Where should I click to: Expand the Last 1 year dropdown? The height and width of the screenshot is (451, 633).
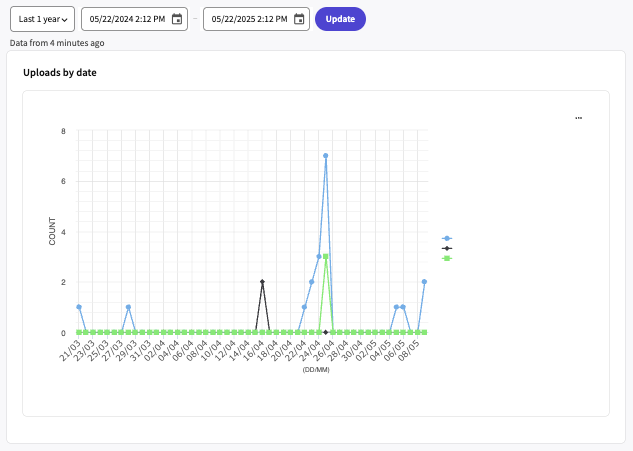pos(43,19)
